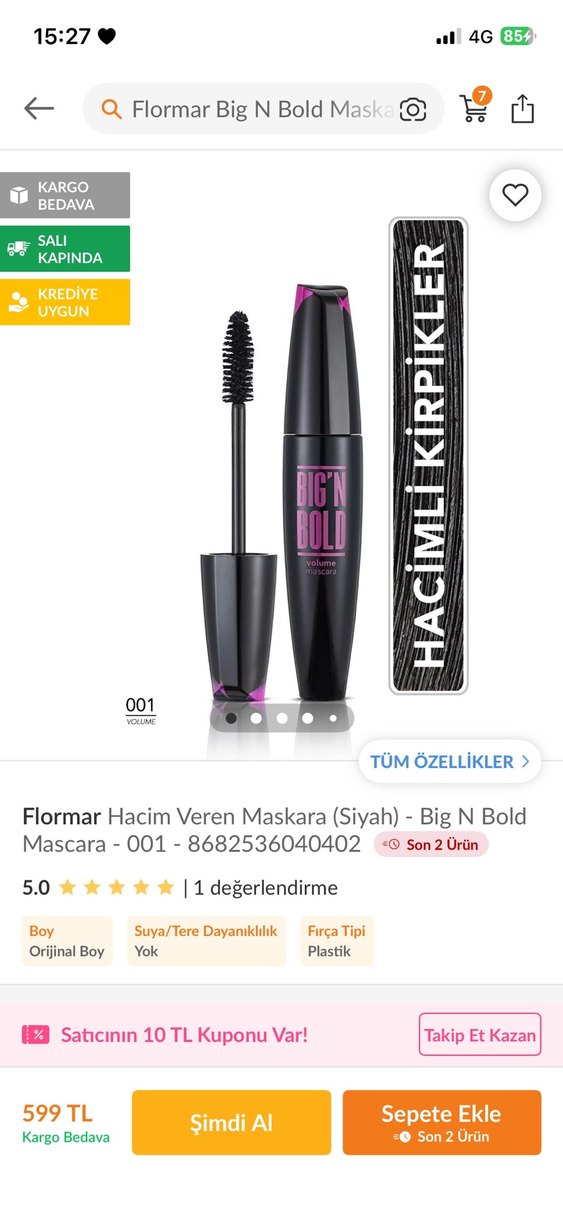Tap the Fırça Tipi Plastik chip

click(337, 941)
